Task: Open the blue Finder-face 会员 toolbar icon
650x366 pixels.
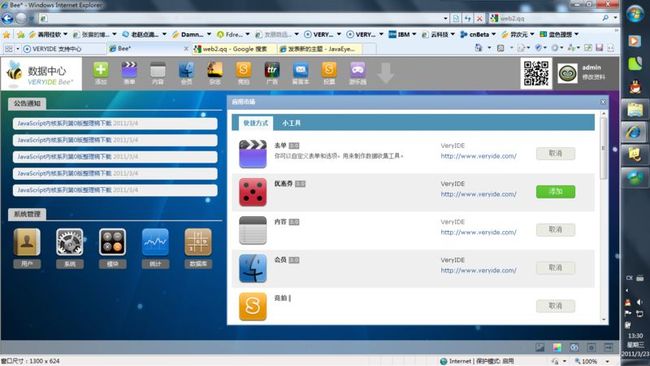Action: pyautogui.click(x=187, y=70)
